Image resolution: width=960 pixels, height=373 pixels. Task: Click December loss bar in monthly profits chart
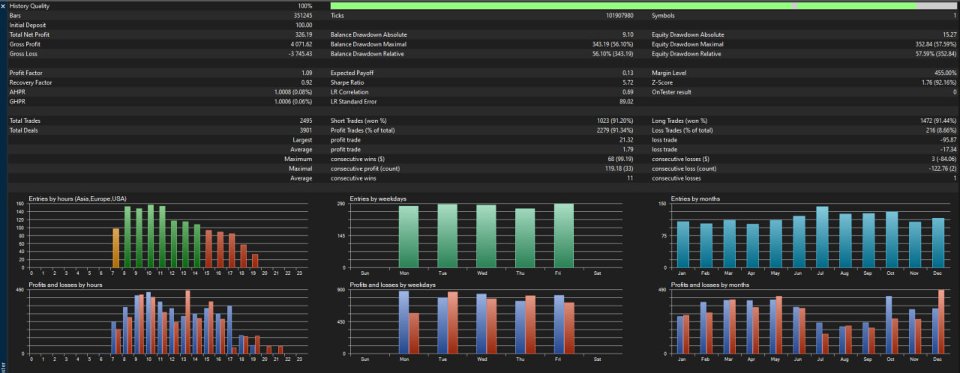(x=941, y=322)
